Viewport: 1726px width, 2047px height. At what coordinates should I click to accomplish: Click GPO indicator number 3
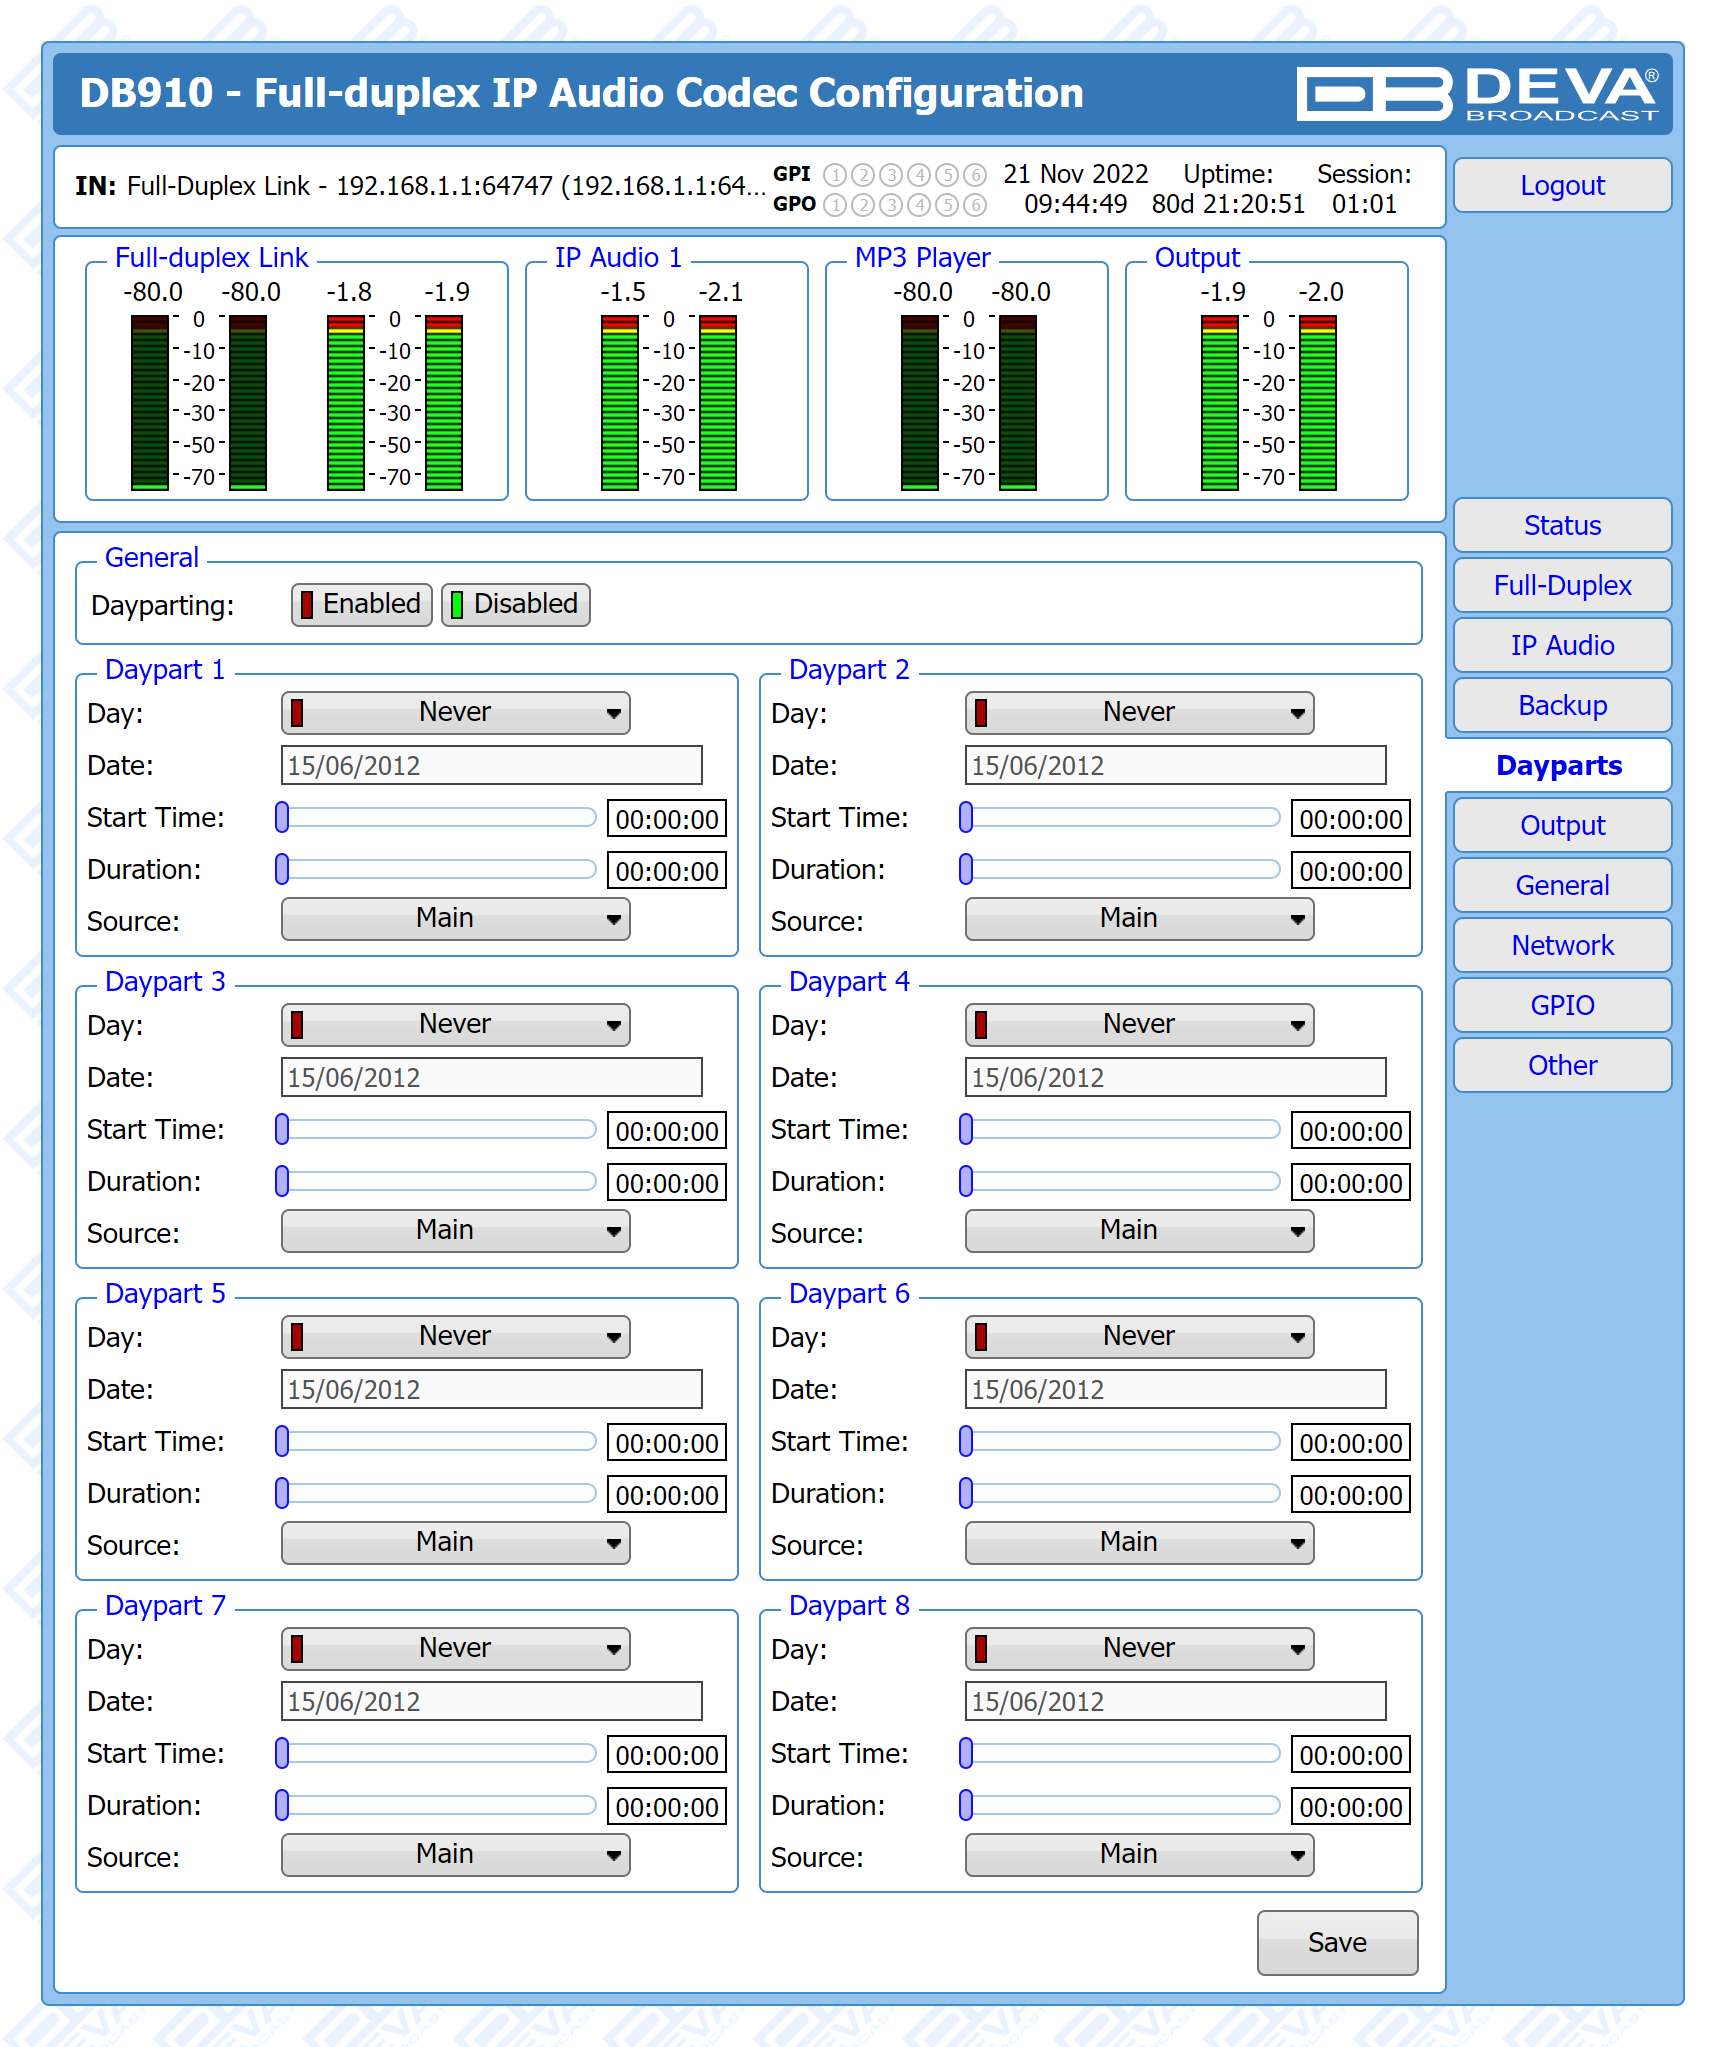(890, 205)
